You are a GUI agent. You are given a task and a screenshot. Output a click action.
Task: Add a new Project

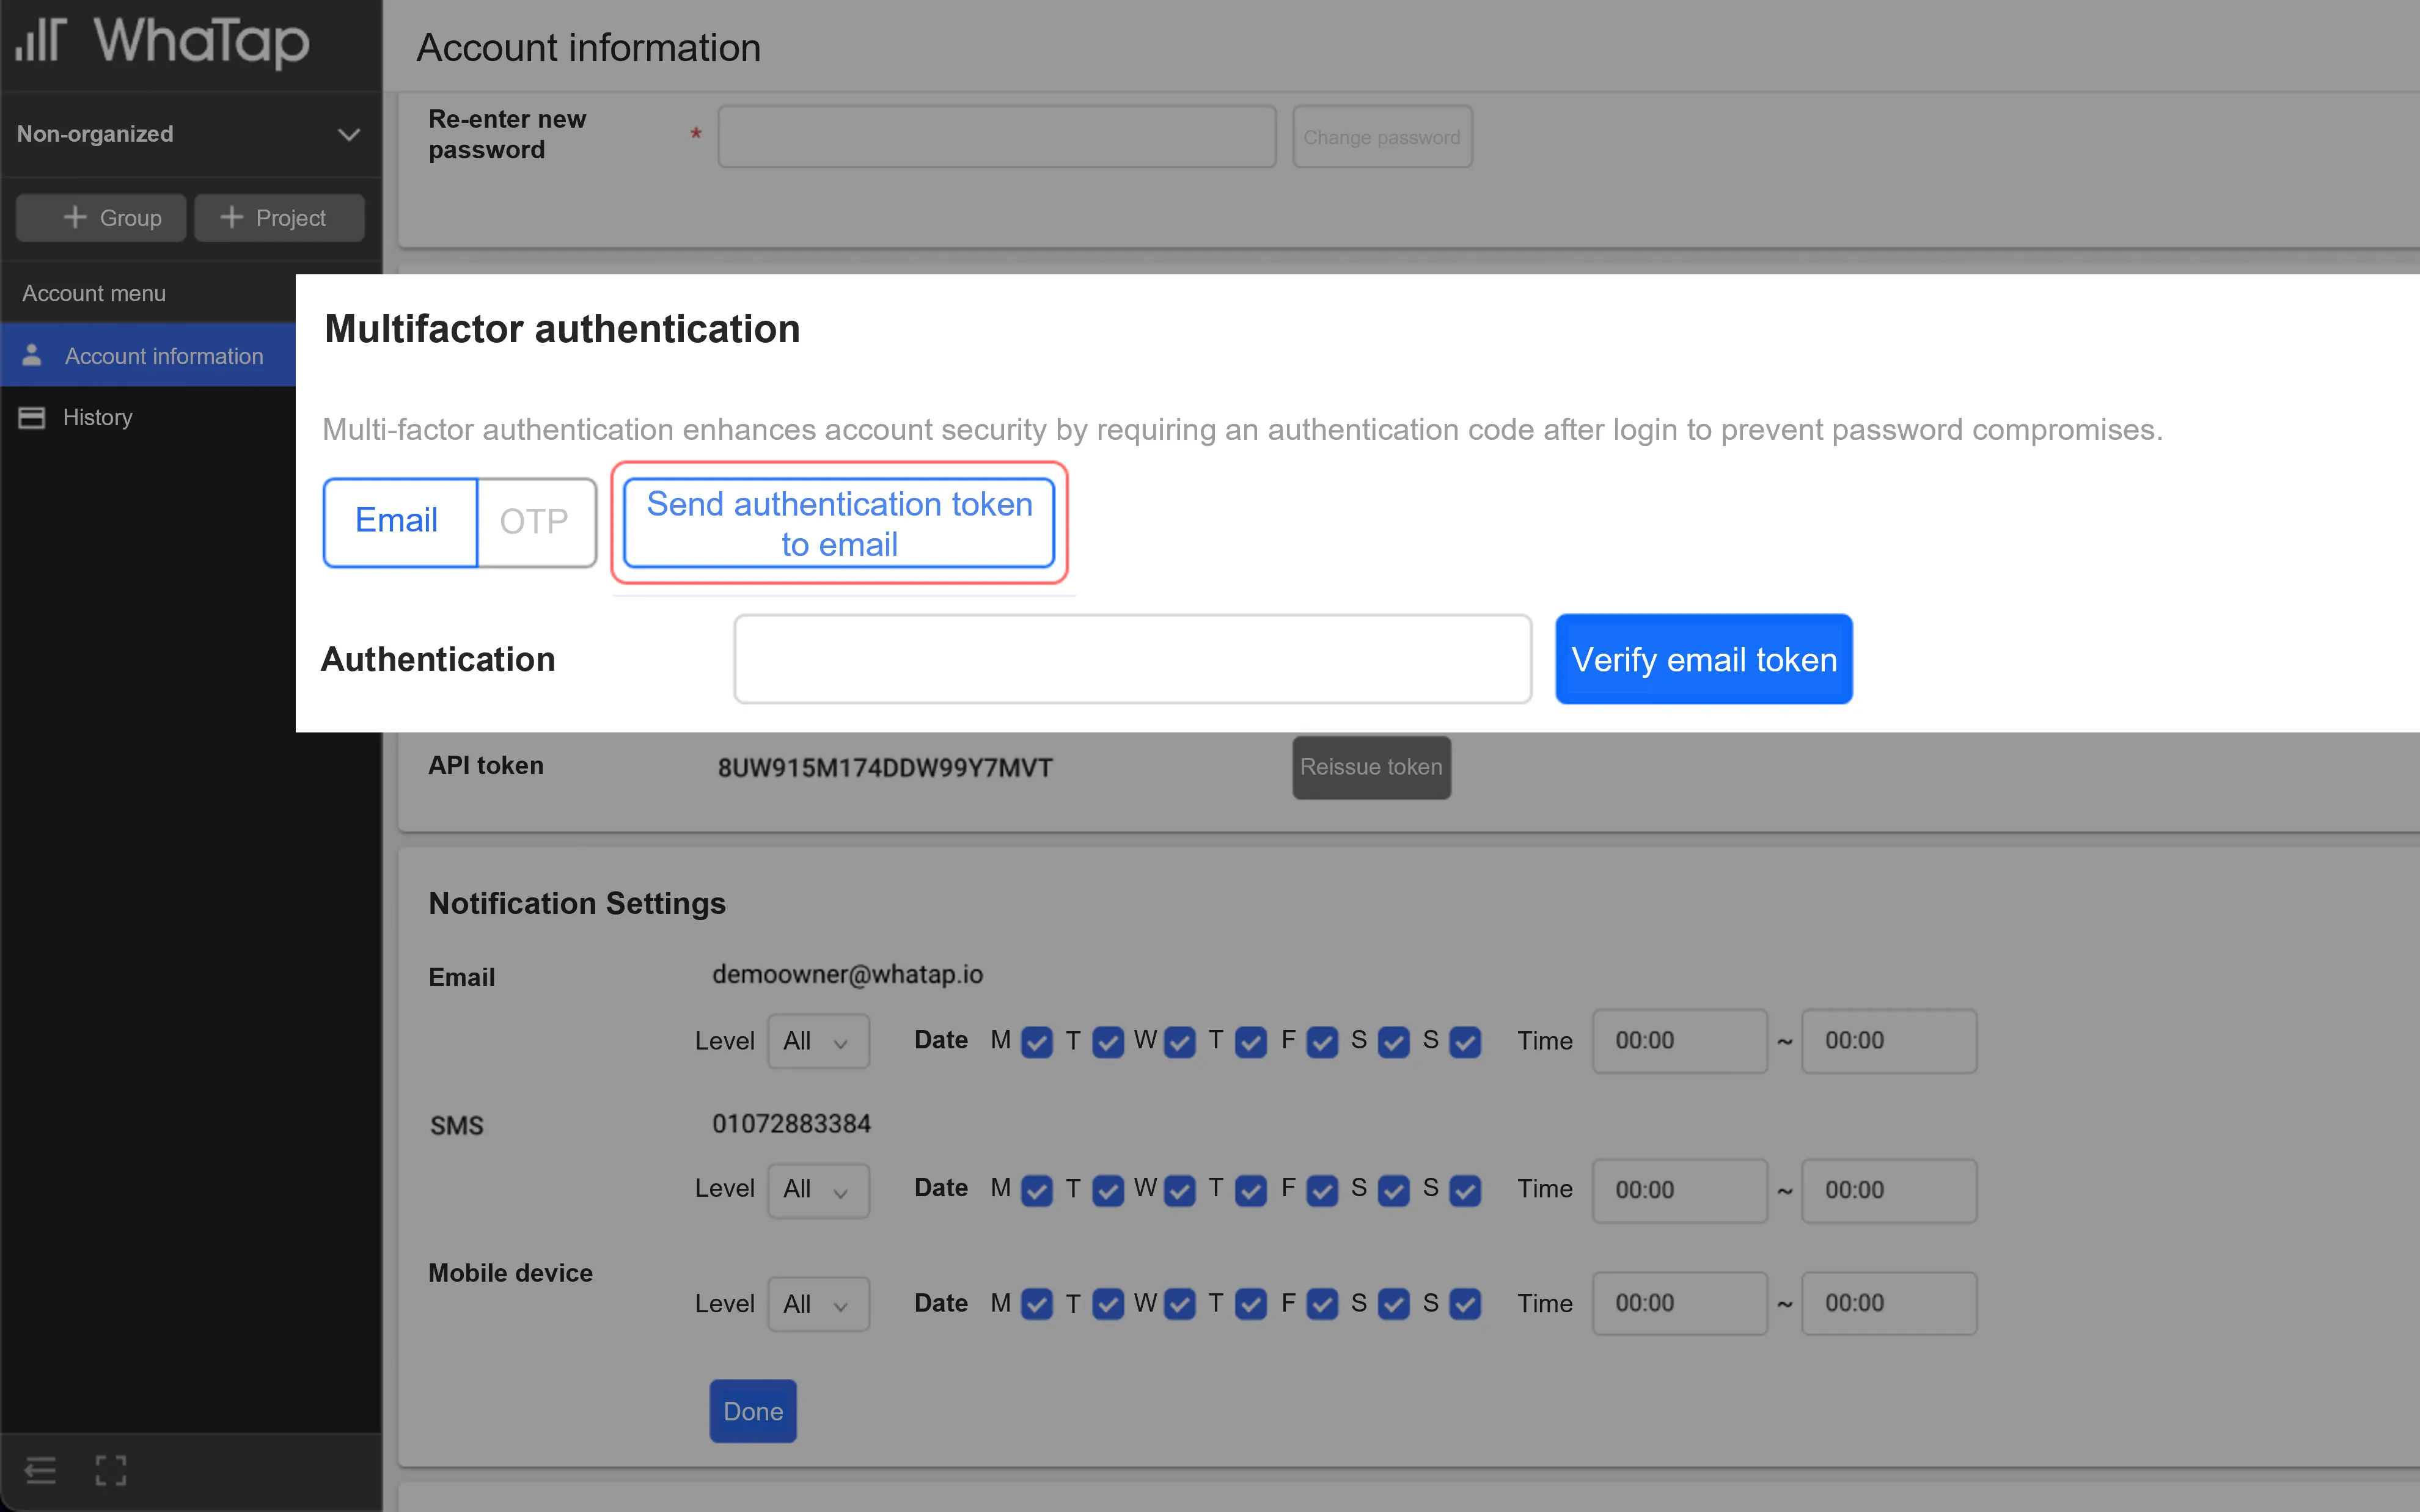[279, 217]
